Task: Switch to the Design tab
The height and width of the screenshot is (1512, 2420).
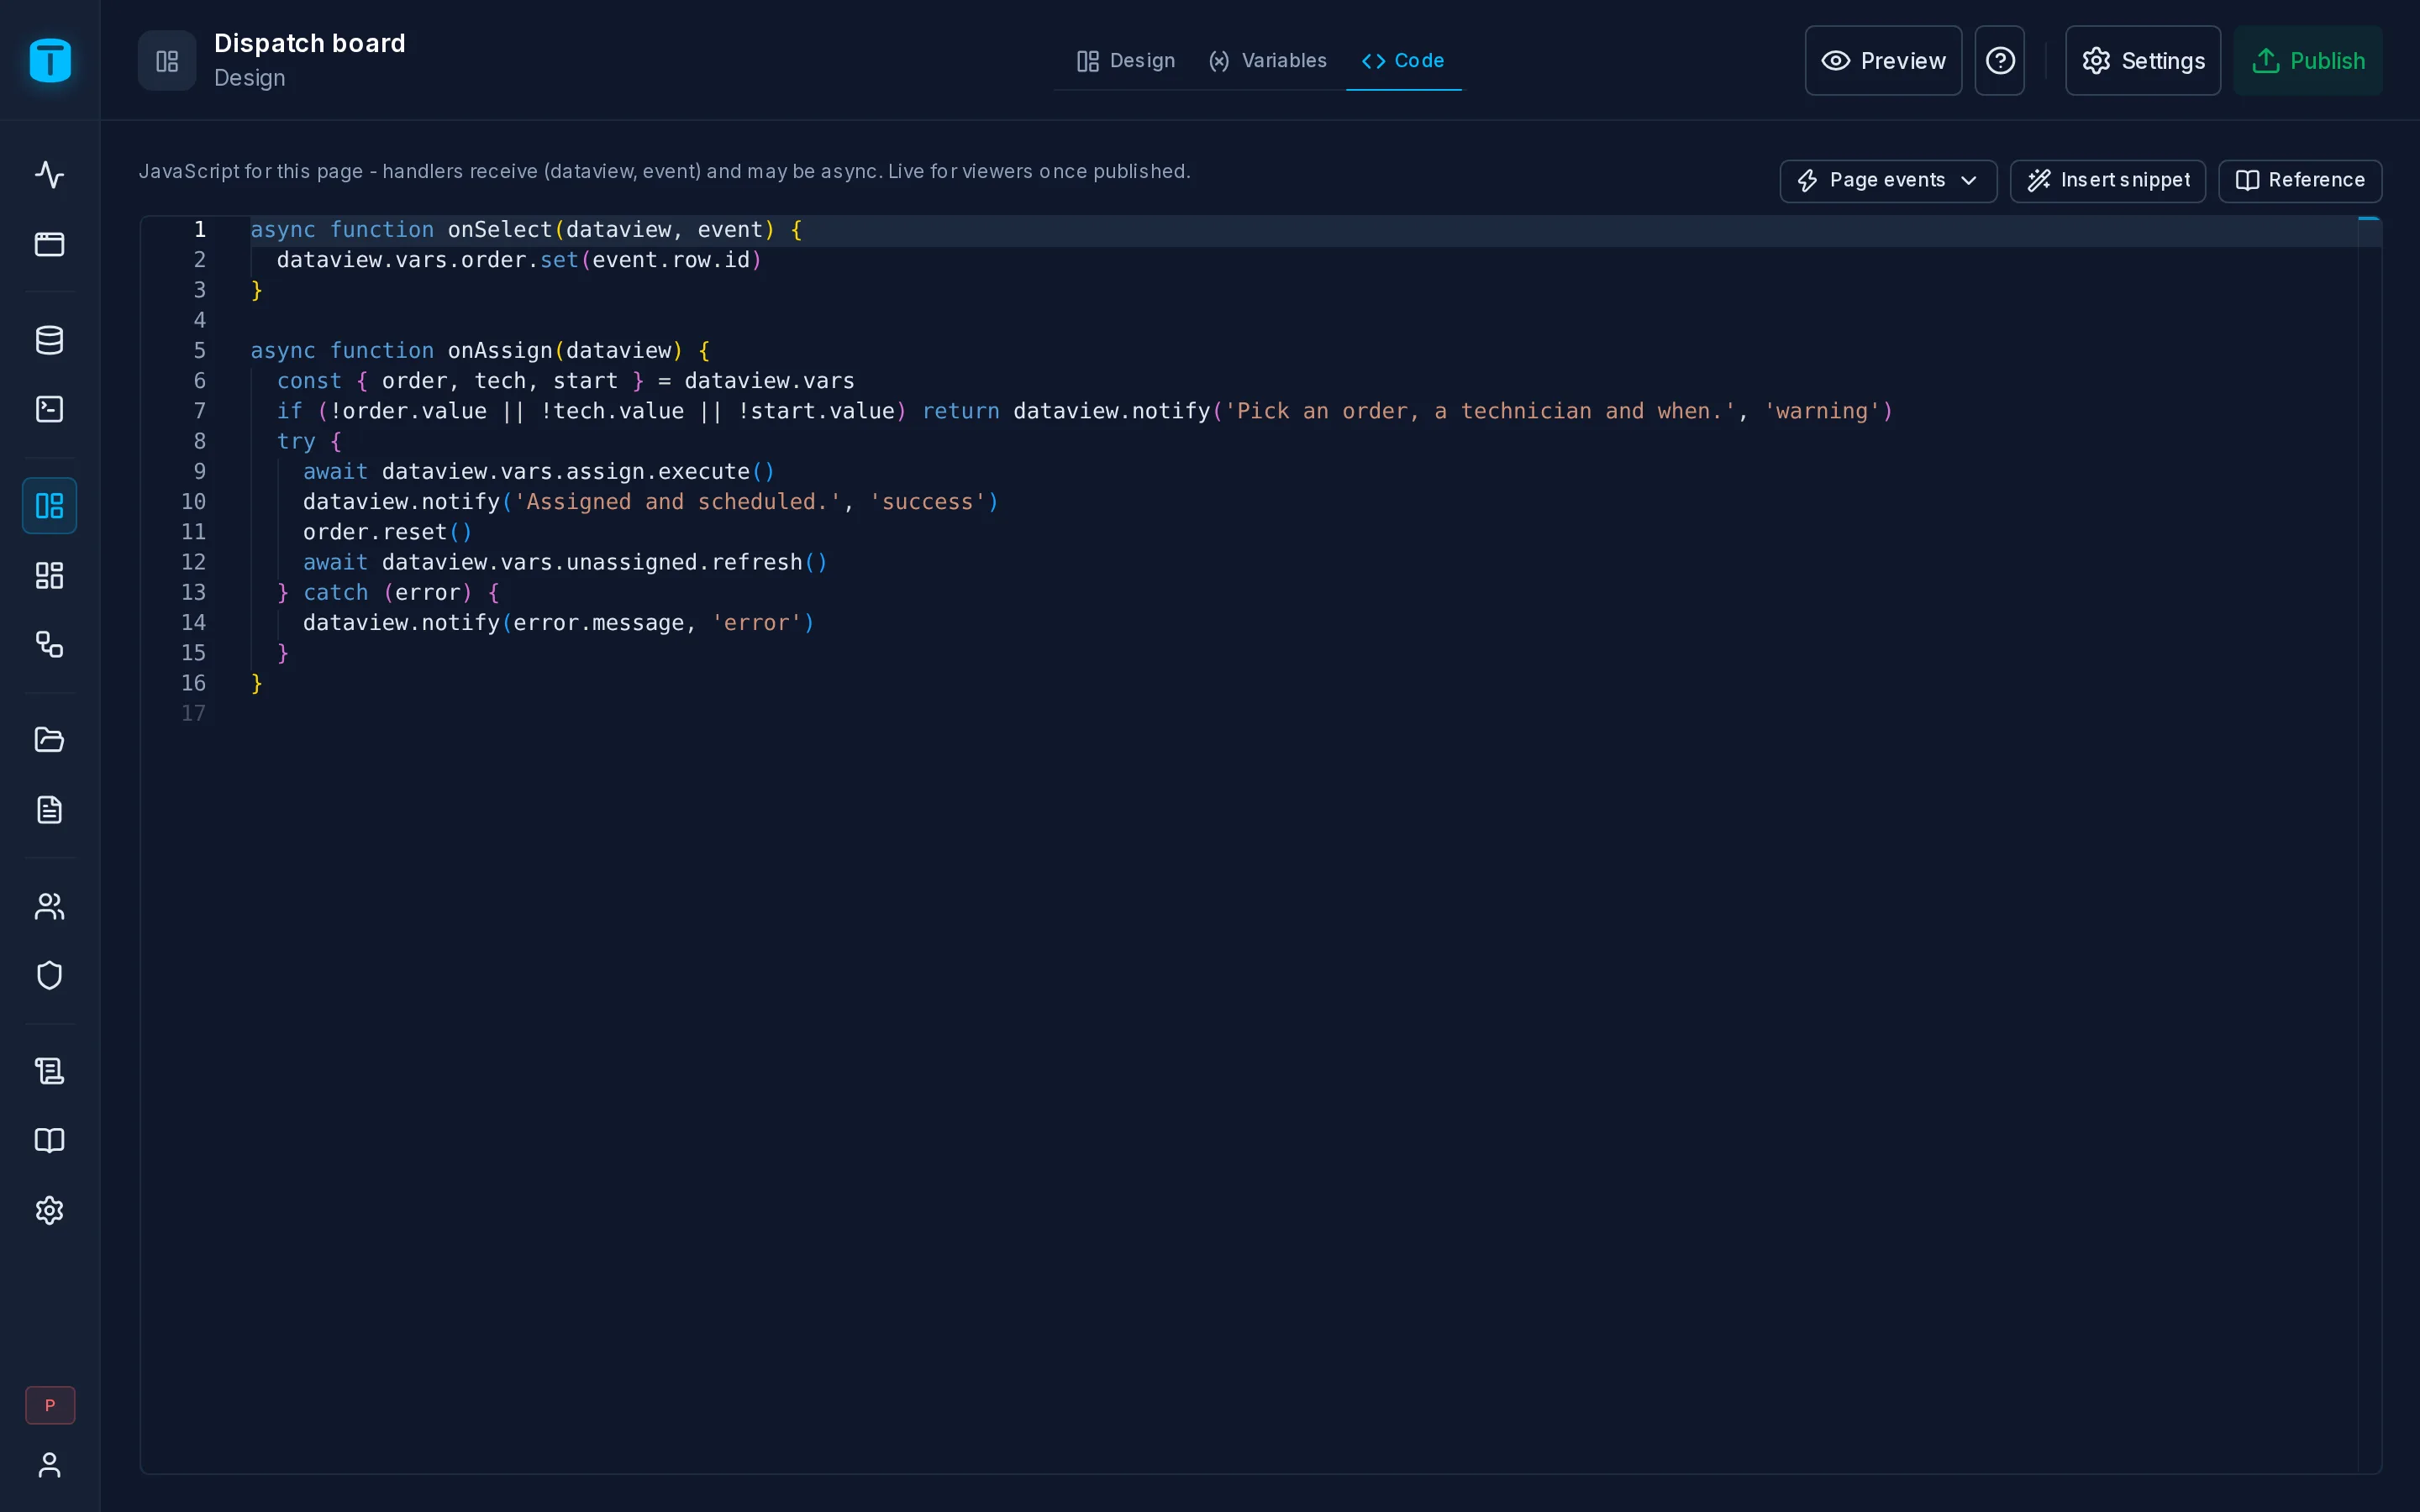Action: [x=1125, y=61]
